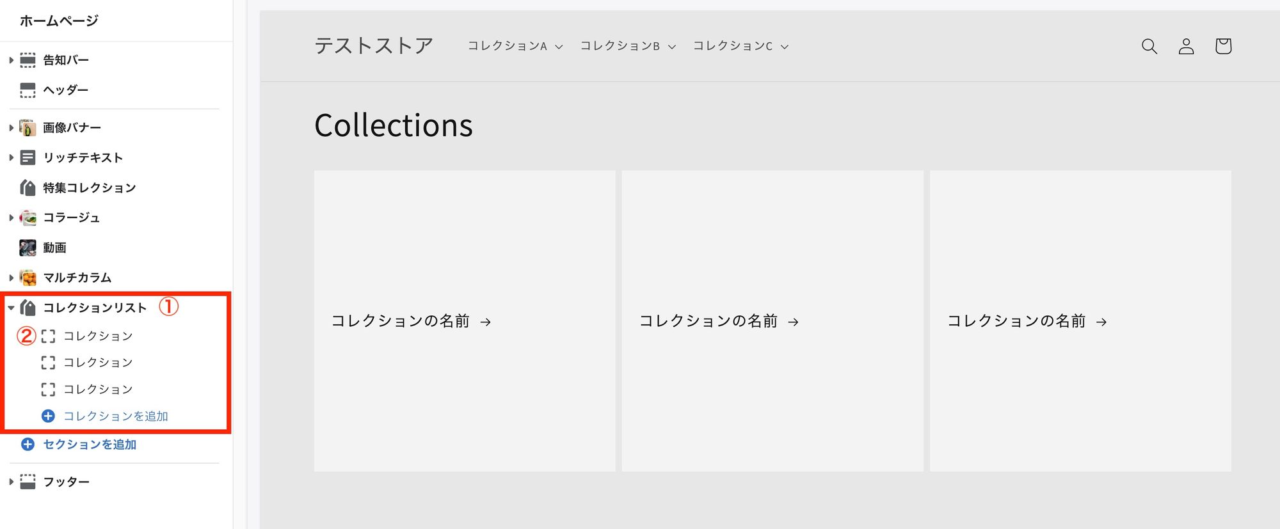Click the account login icon
The width and height of the screenshot is (1280, 529).
(1186, 46)
